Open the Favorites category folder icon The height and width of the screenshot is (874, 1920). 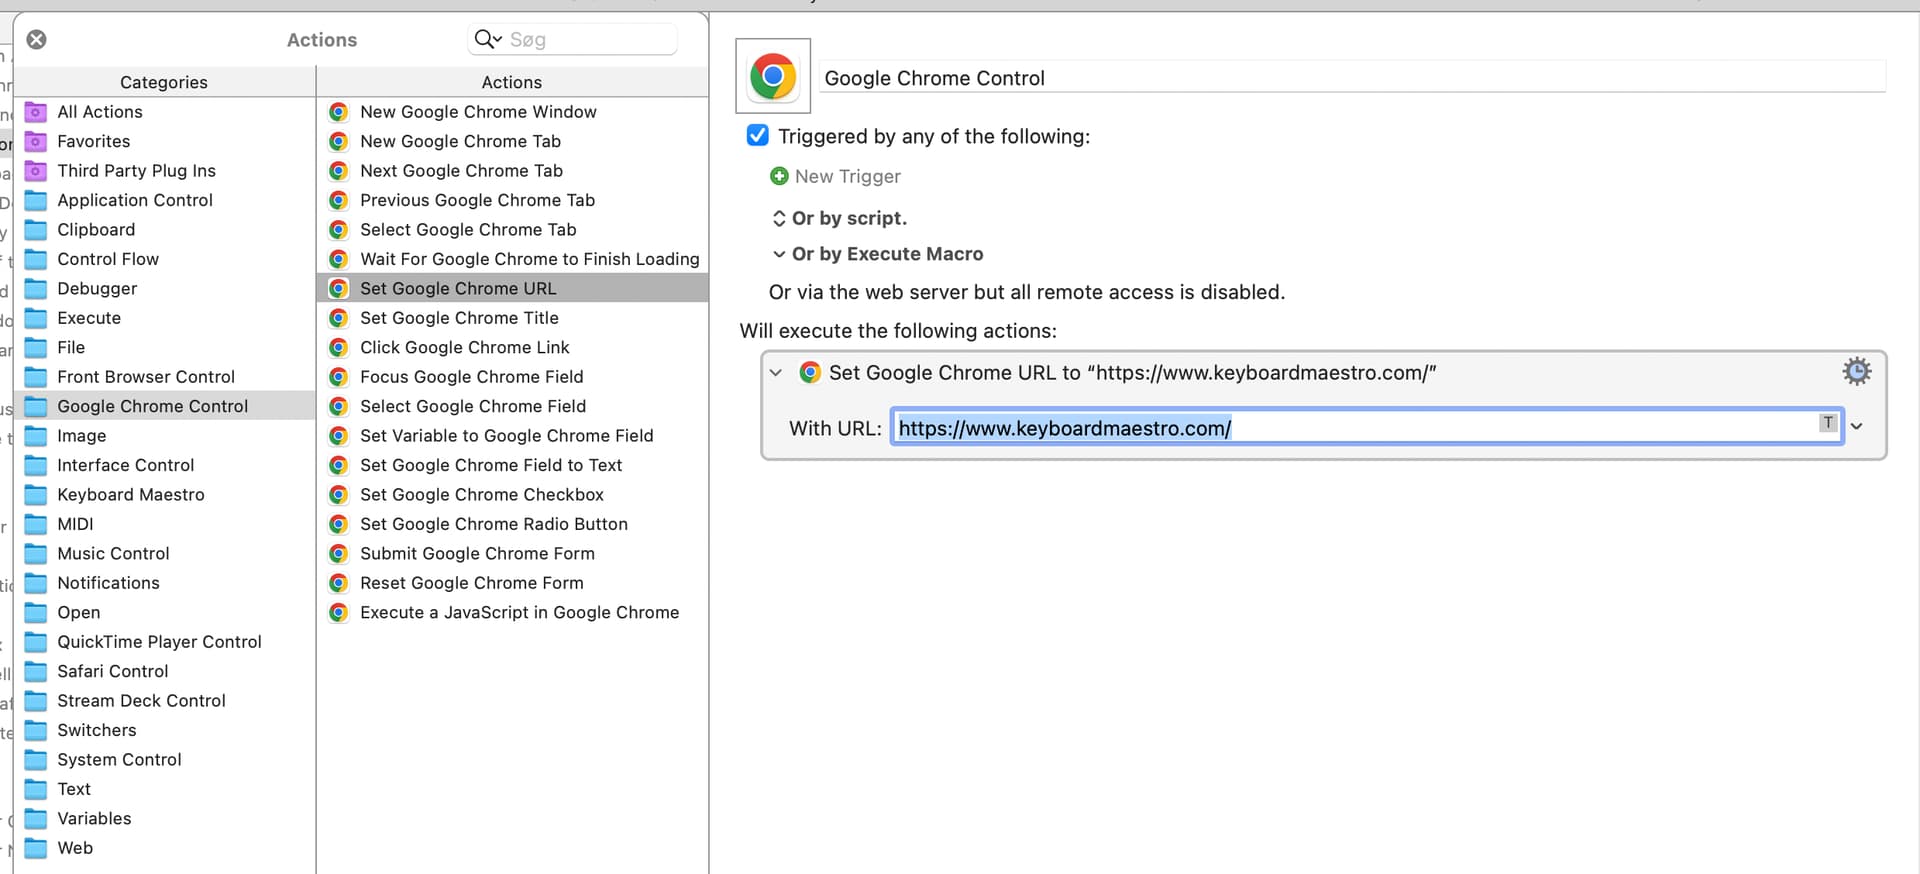coord(36,141)
